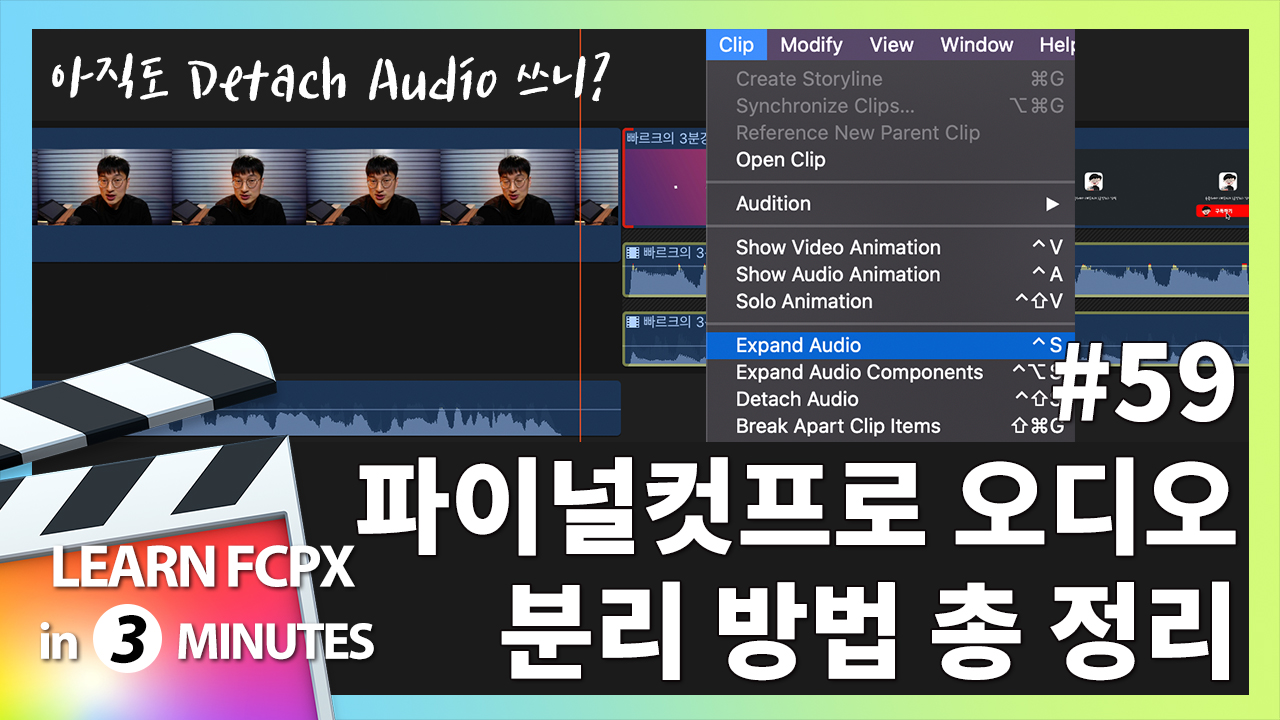This screenshot has width=1280, height=720.
Task: Open the Modify menu
Action: pyautogui.click(x=811, y=45)
